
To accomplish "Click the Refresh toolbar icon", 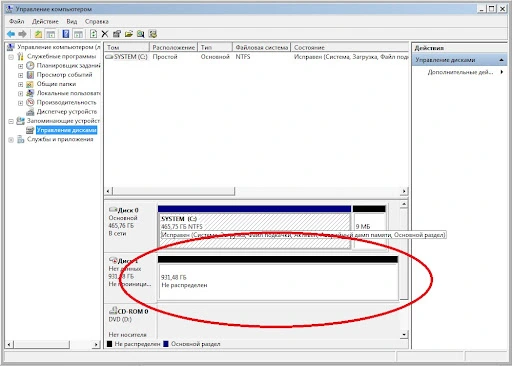I will click(x=94, y=34).
